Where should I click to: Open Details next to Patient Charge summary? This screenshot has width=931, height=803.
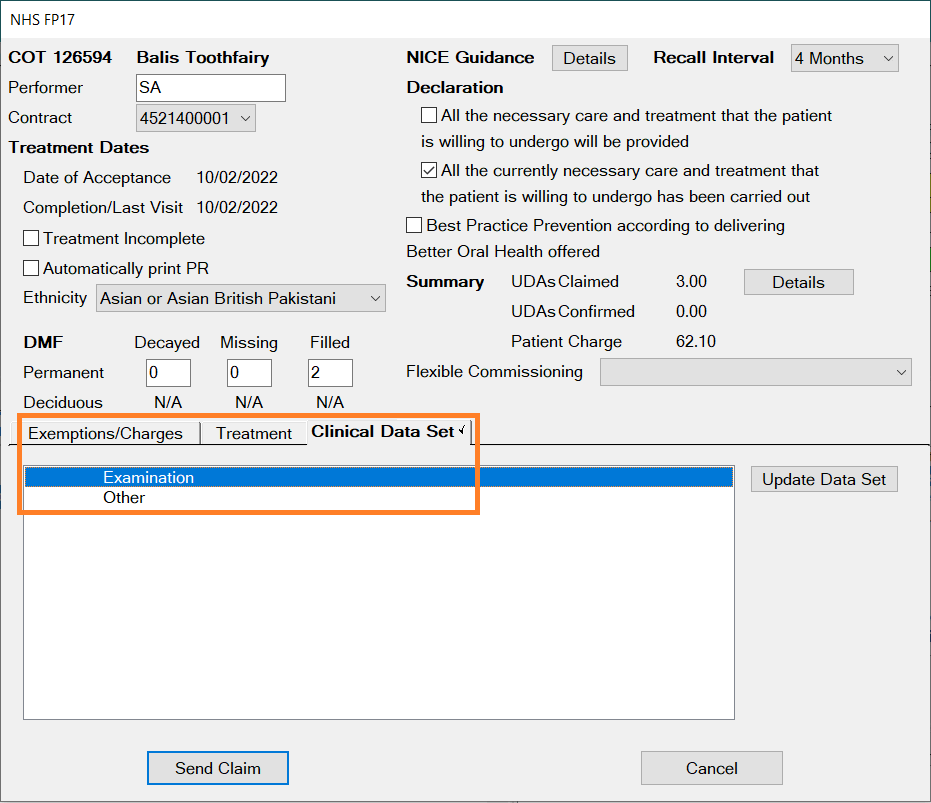click(x=798, y=282)
